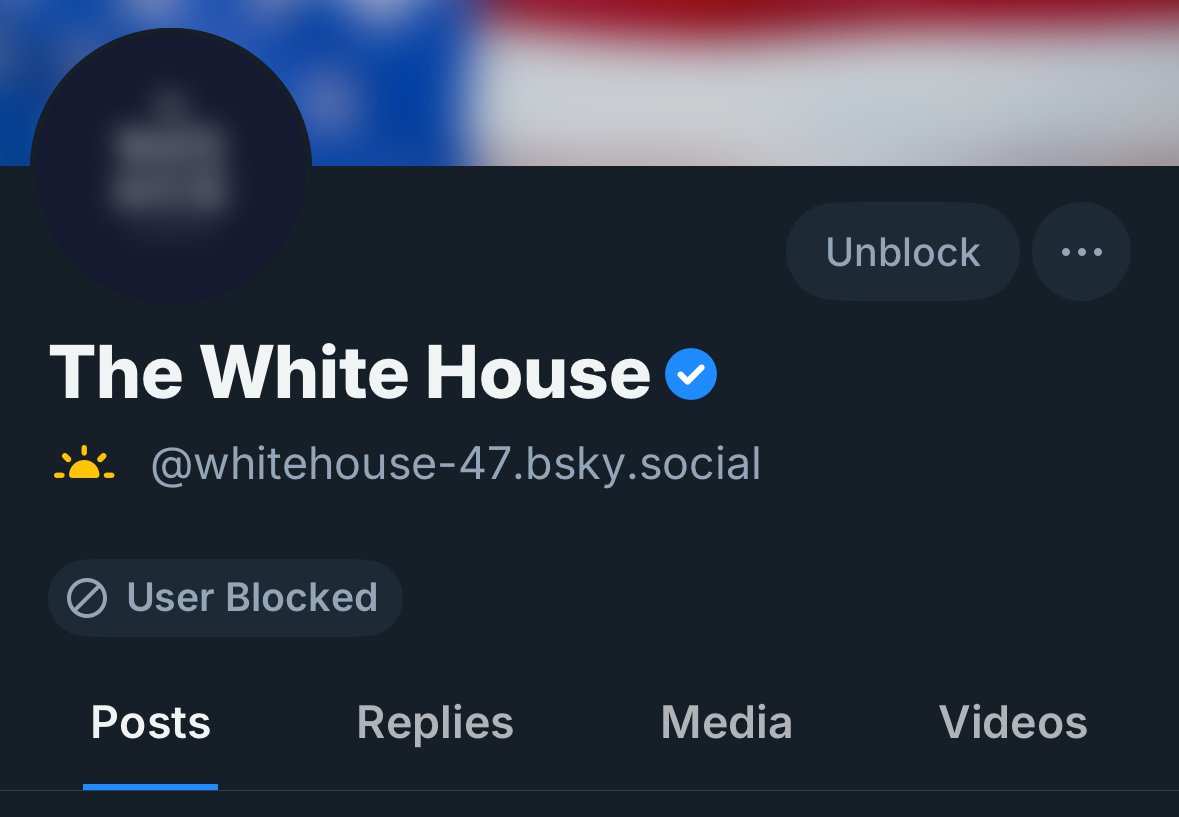Click the Unblock button

[902, 252]
